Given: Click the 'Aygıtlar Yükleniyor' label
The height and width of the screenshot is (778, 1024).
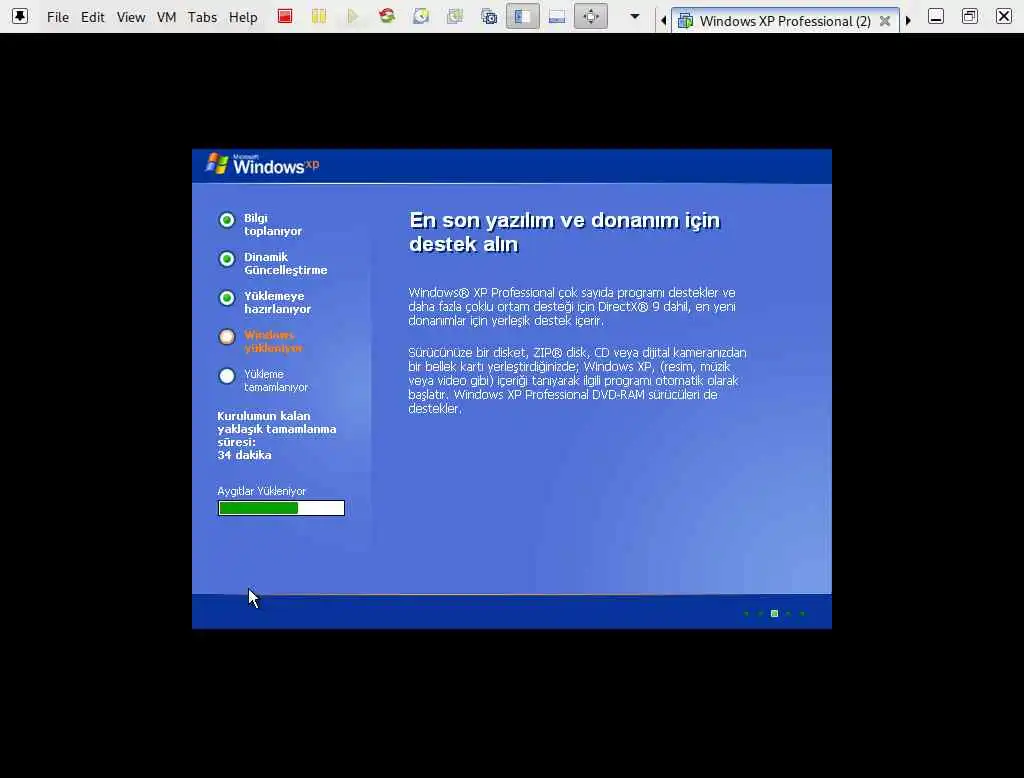Looking at the screenshot, I should (x=261, y=491).
